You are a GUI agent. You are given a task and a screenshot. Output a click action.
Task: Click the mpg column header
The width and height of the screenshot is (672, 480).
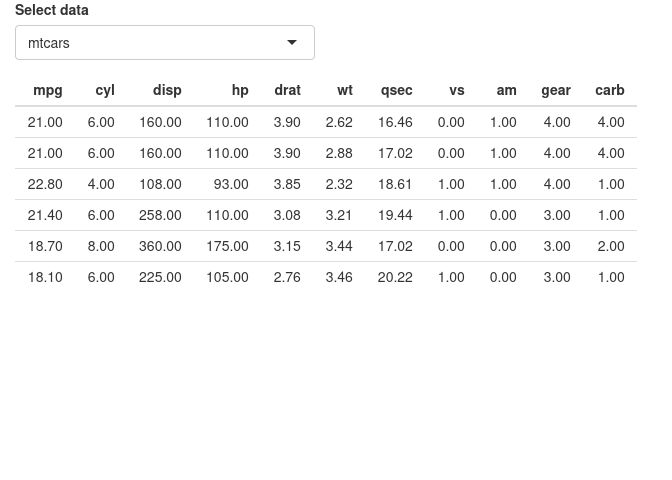click(48, 90)
